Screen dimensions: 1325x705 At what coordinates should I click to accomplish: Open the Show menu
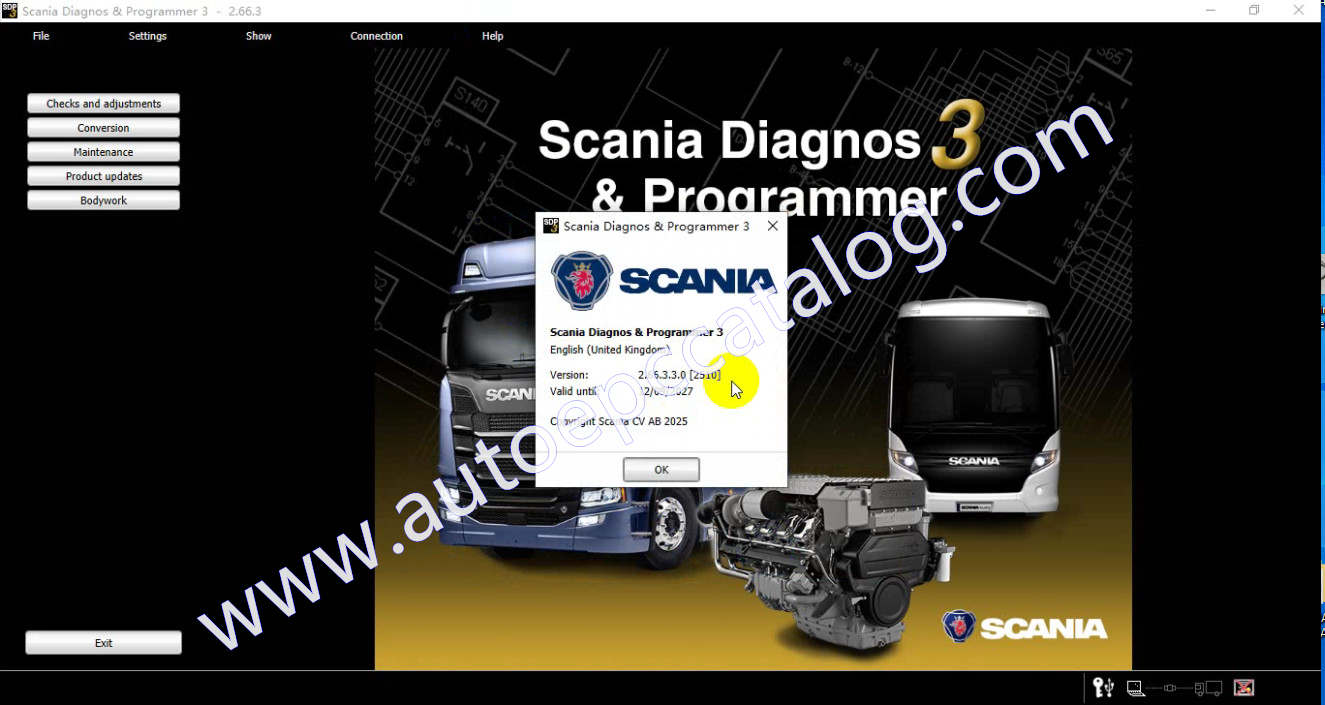coord(259,36)
